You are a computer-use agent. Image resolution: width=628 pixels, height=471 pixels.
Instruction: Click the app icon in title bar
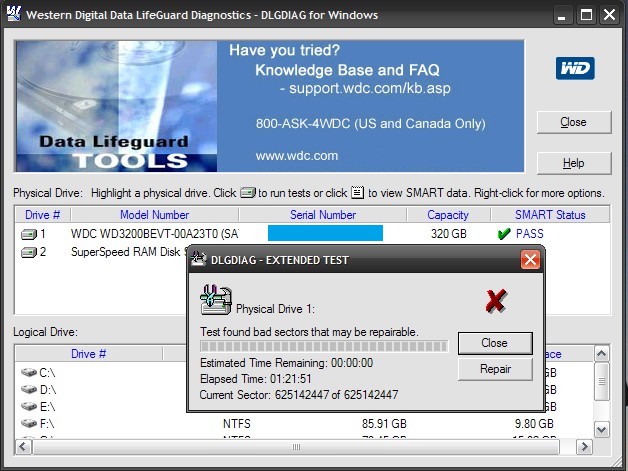[14, 14]
